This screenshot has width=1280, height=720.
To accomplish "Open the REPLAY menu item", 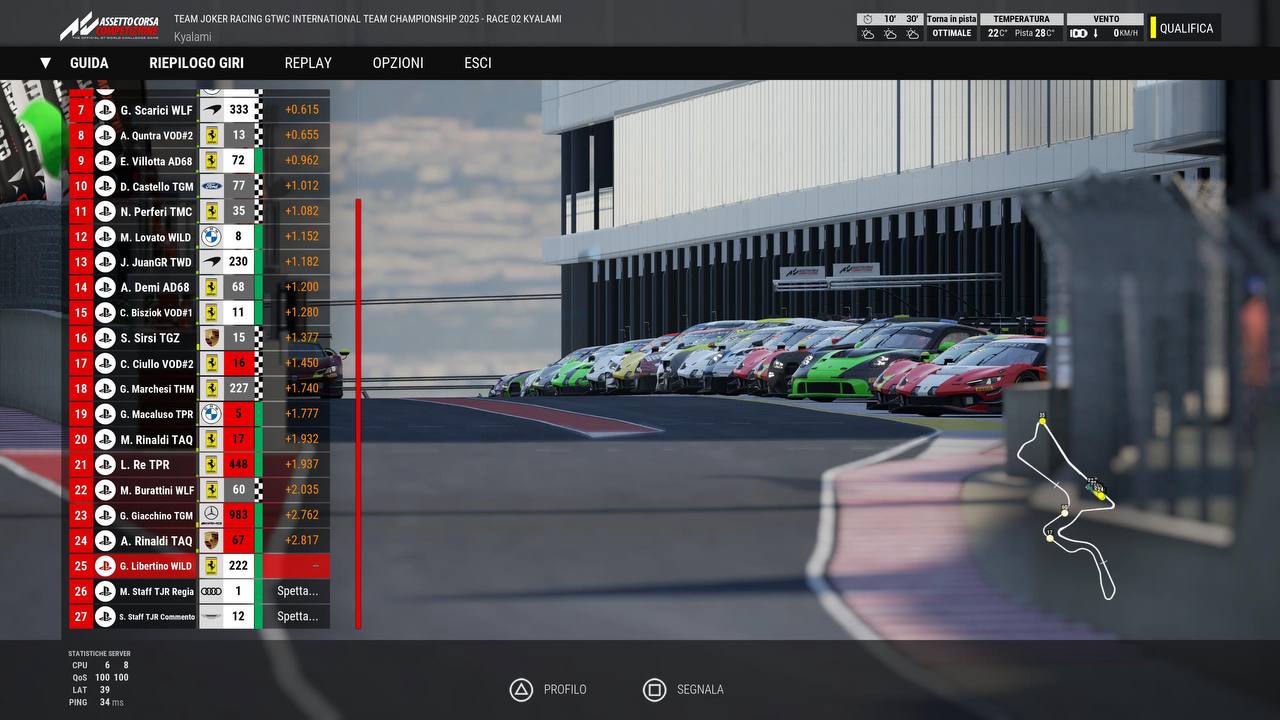I will click(x=308, y=63).
